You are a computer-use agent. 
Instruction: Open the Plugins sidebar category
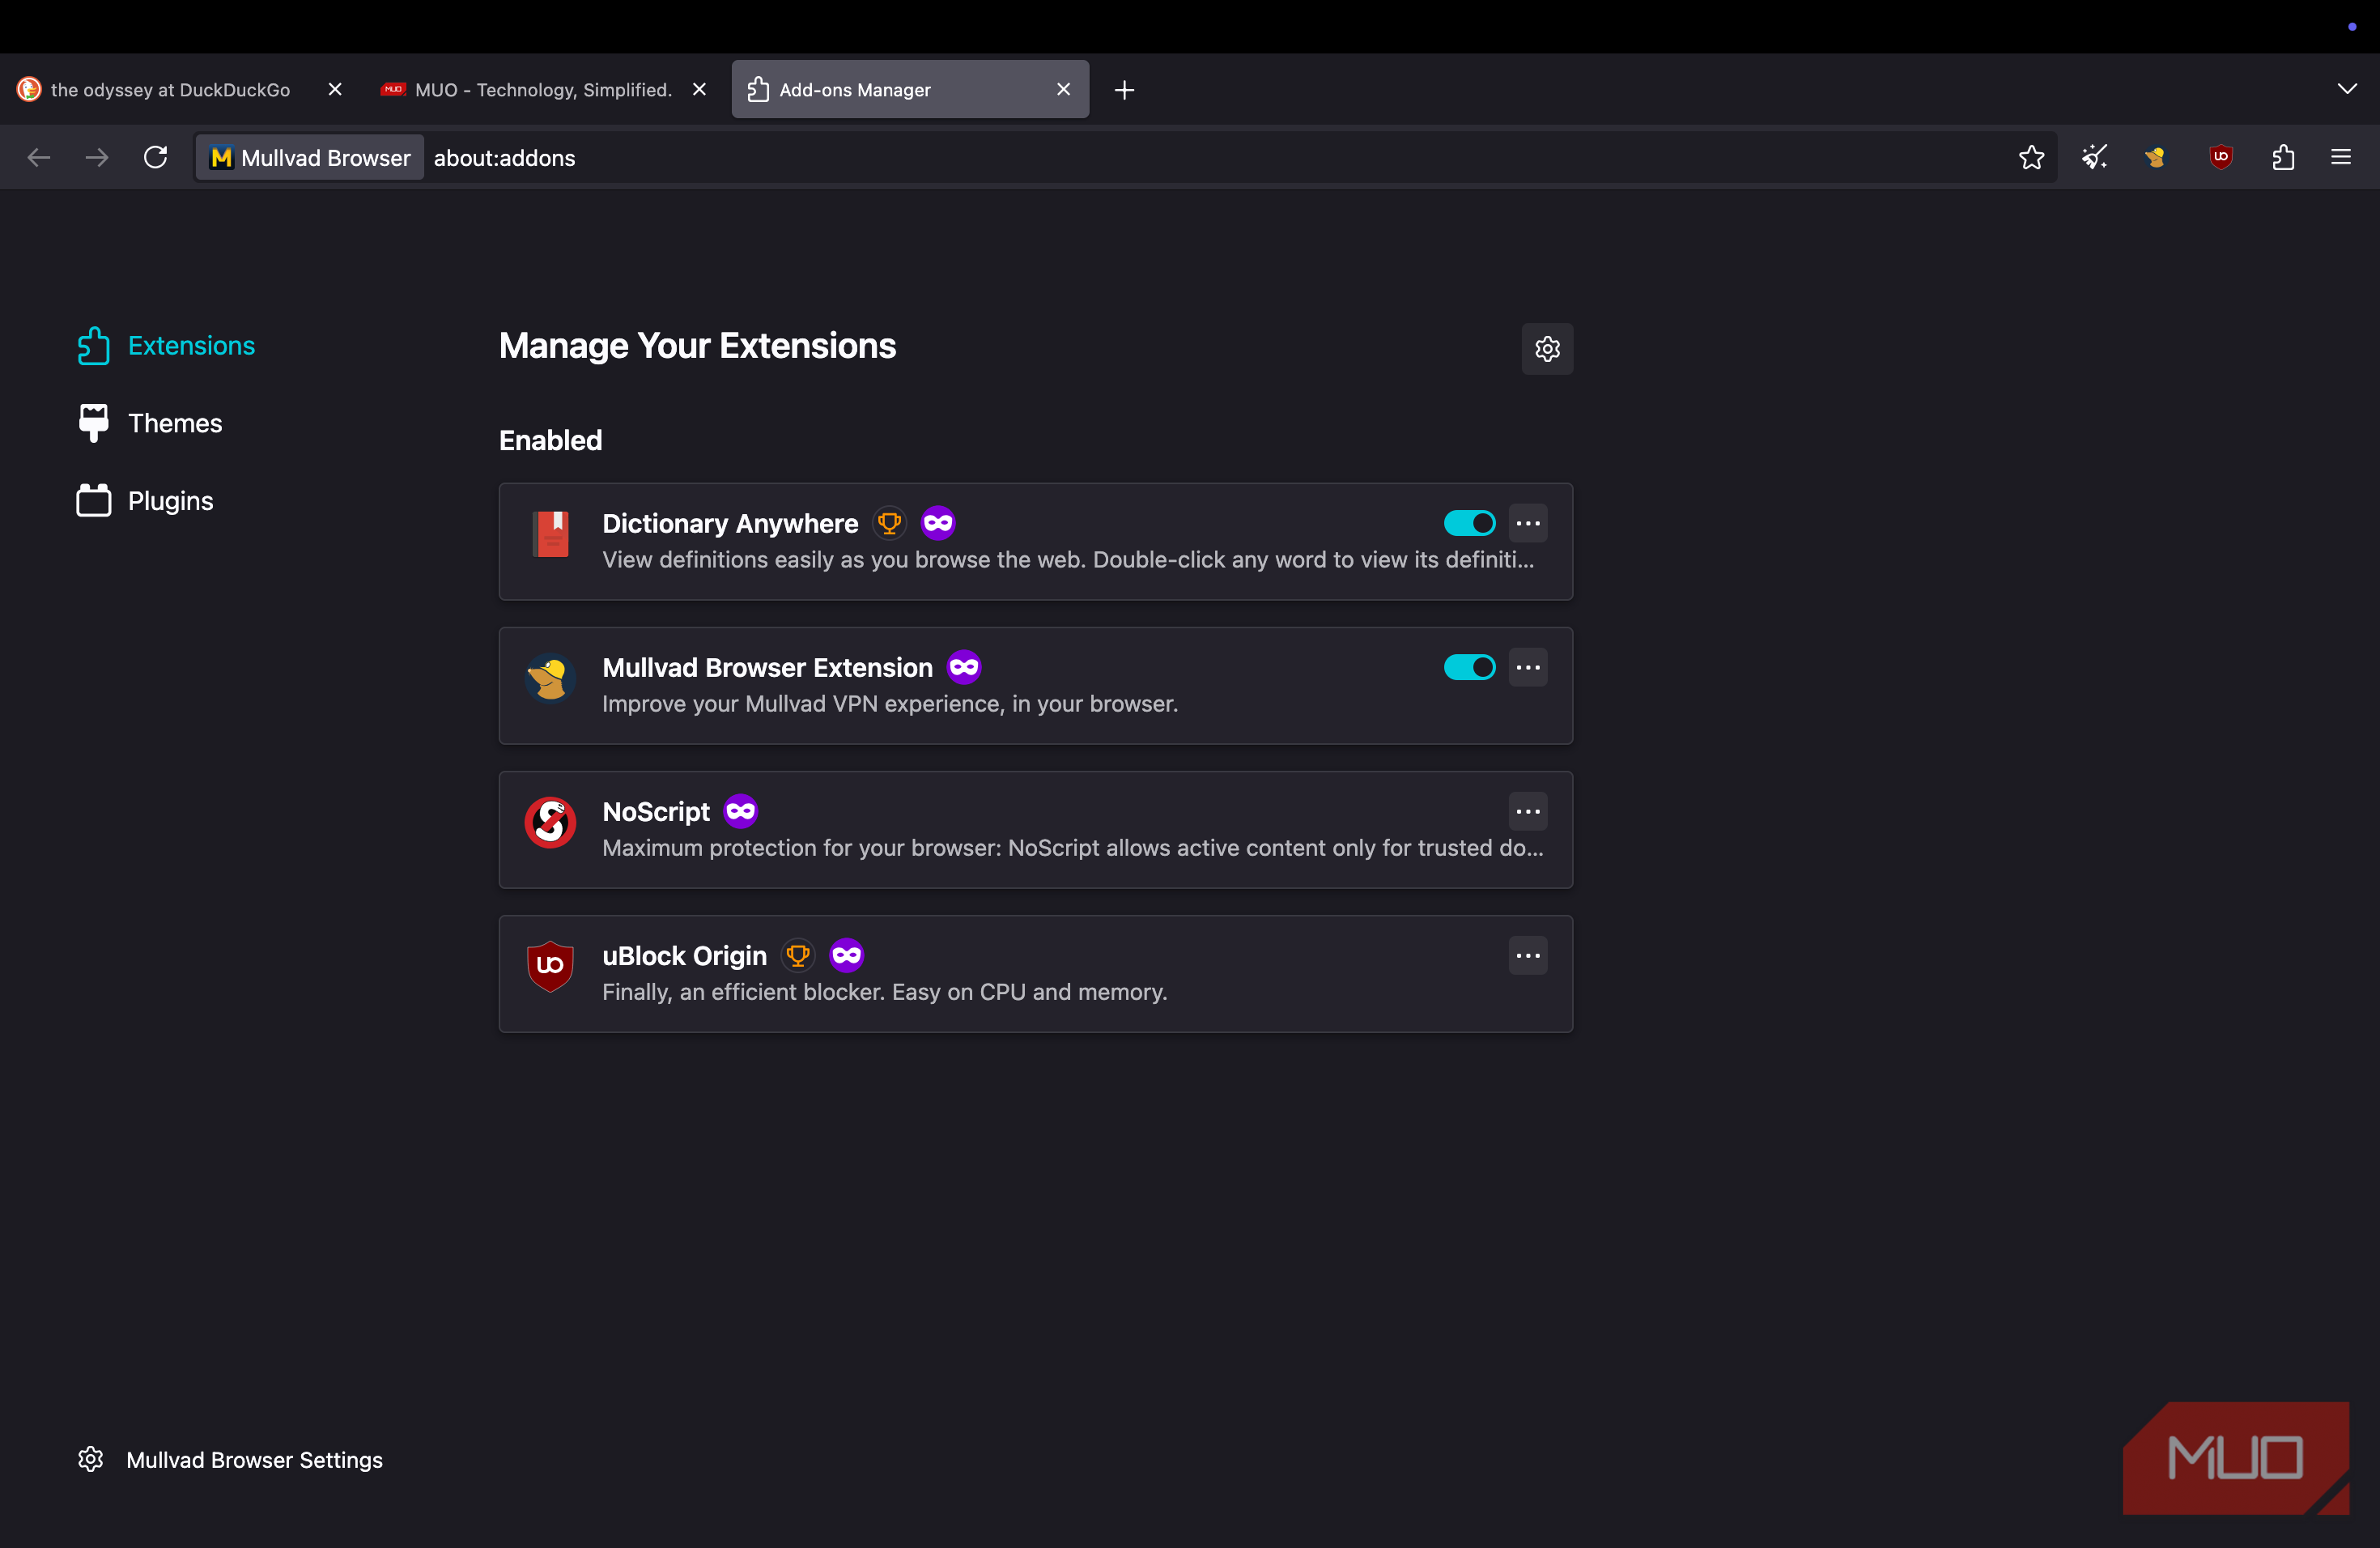(x=145, y=501)
